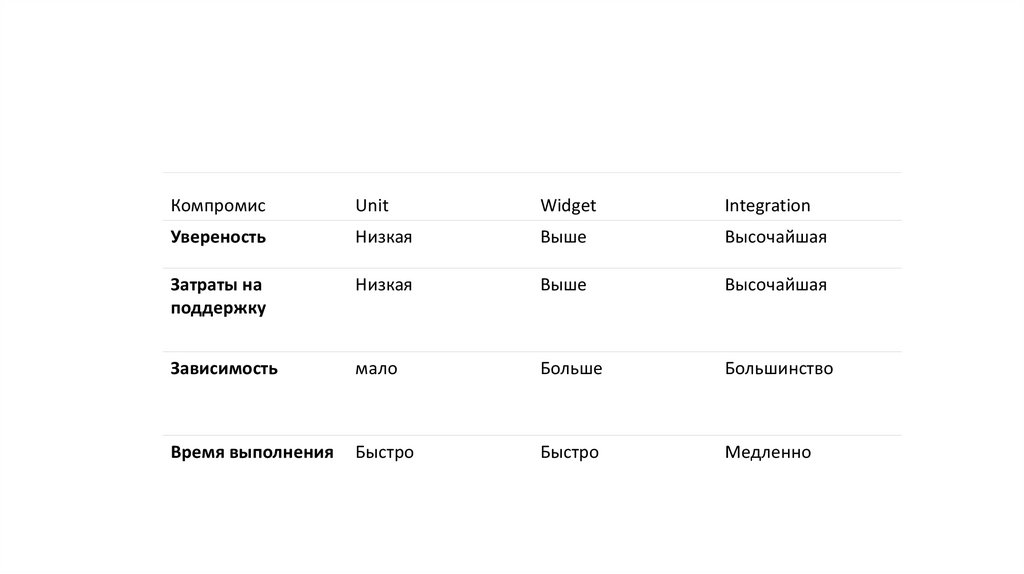Select the Widget column header
Image resolution: width=1024 pixels, height=574 pixels.
coord(568,206)
